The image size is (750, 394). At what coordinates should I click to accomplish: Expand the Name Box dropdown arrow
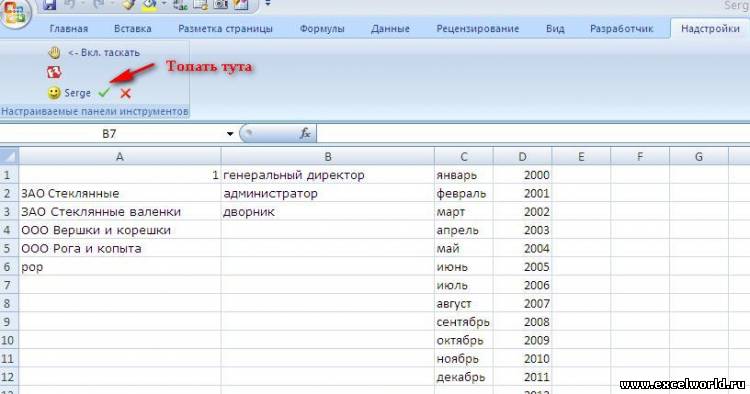pos(230,134)
